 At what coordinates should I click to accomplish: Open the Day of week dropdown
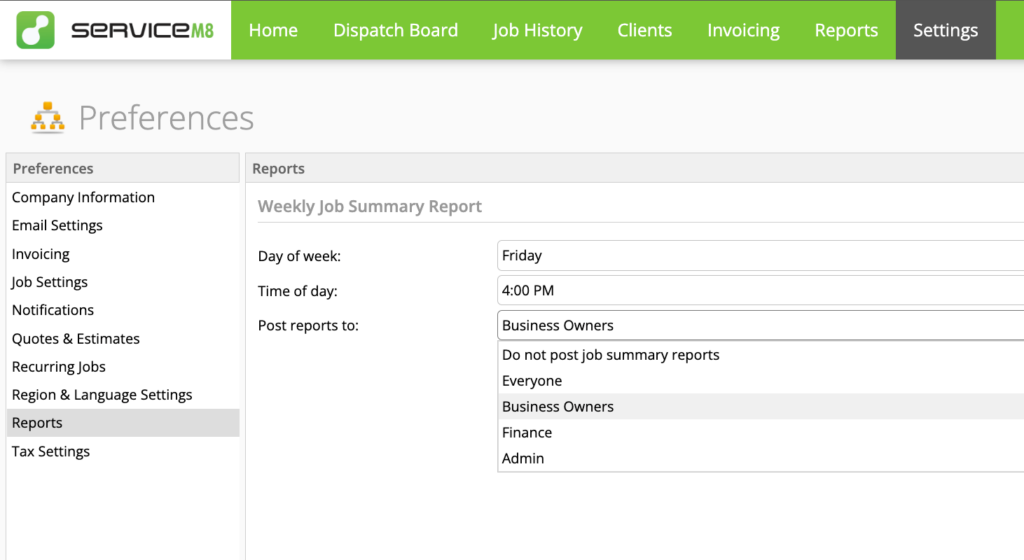(x=760, y=255)
